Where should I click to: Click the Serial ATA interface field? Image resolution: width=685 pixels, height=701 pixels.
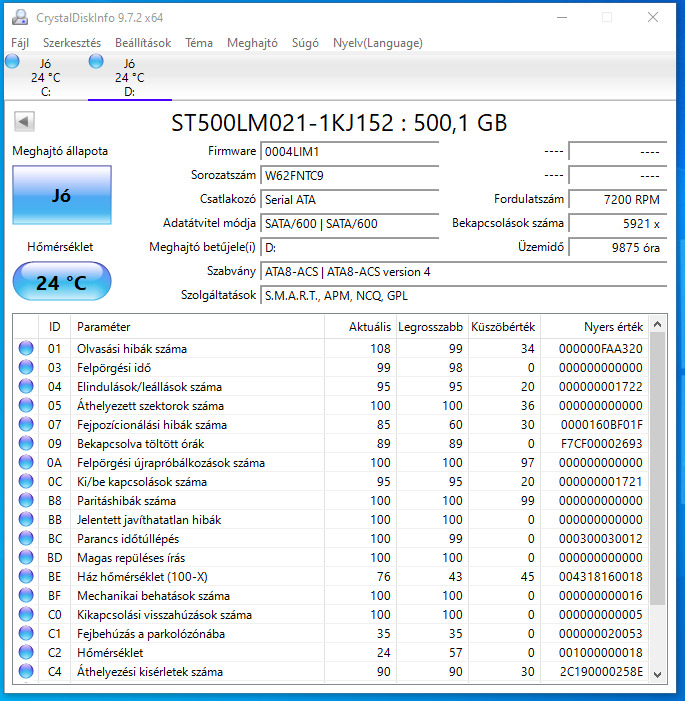[349, 199]
